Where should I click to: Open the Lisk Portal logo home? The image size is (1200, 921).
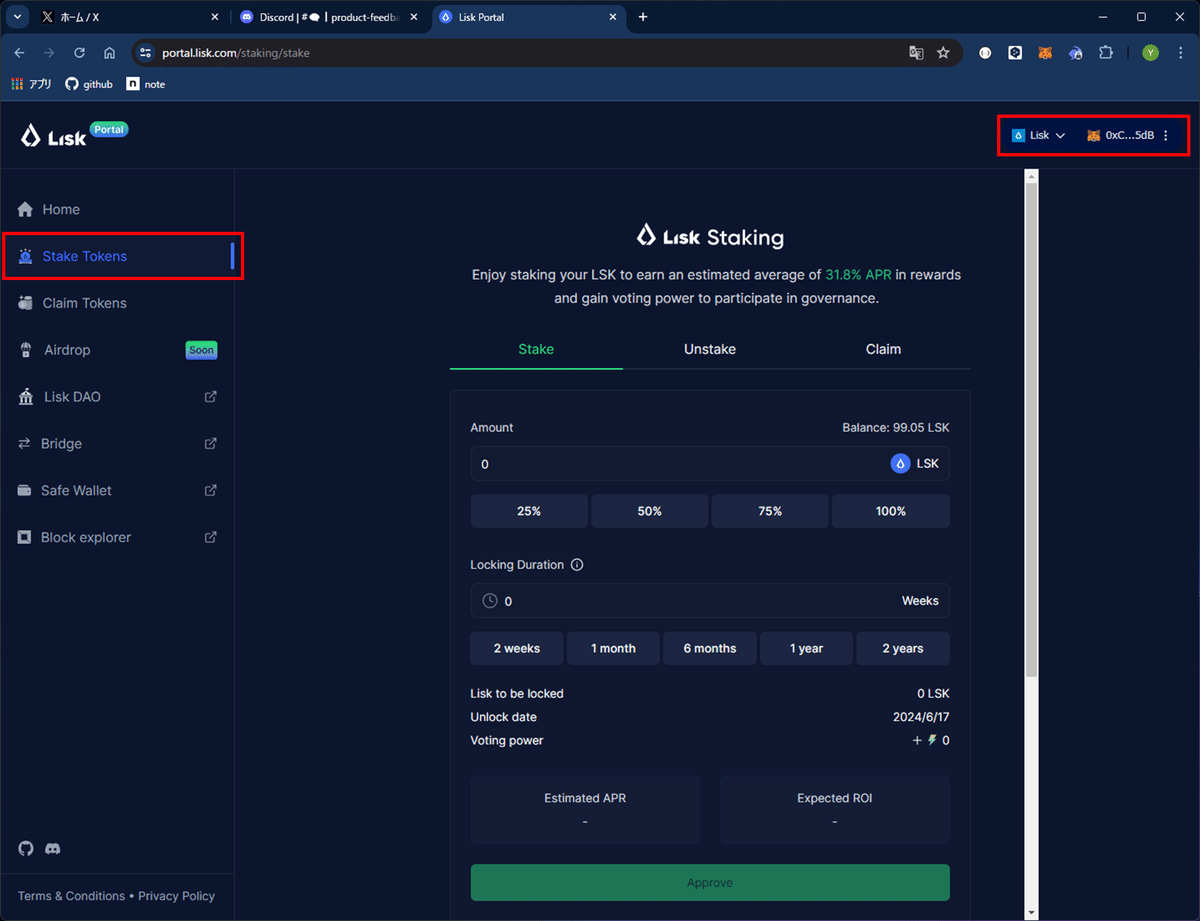74,135
